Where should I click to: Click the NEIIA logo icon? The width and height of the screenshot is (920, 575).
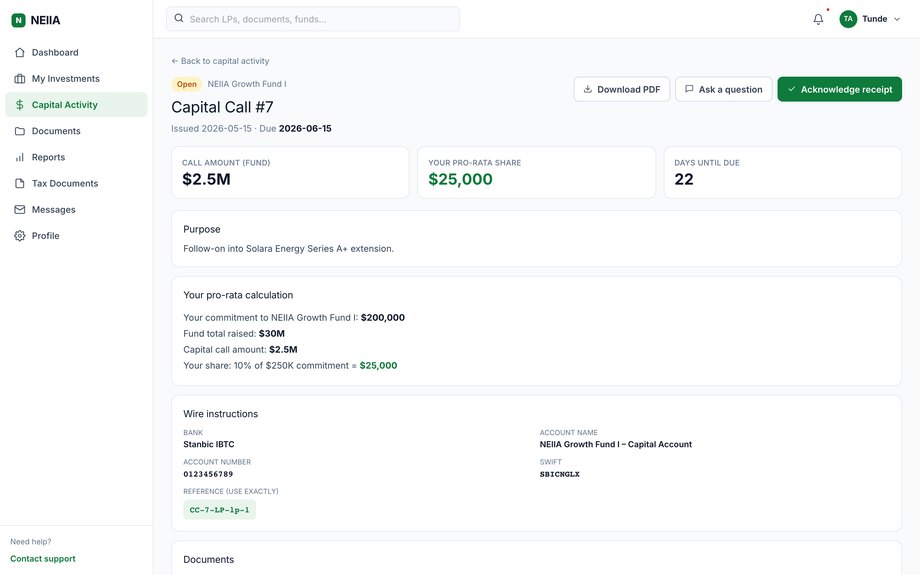click(x=18, y=21)
